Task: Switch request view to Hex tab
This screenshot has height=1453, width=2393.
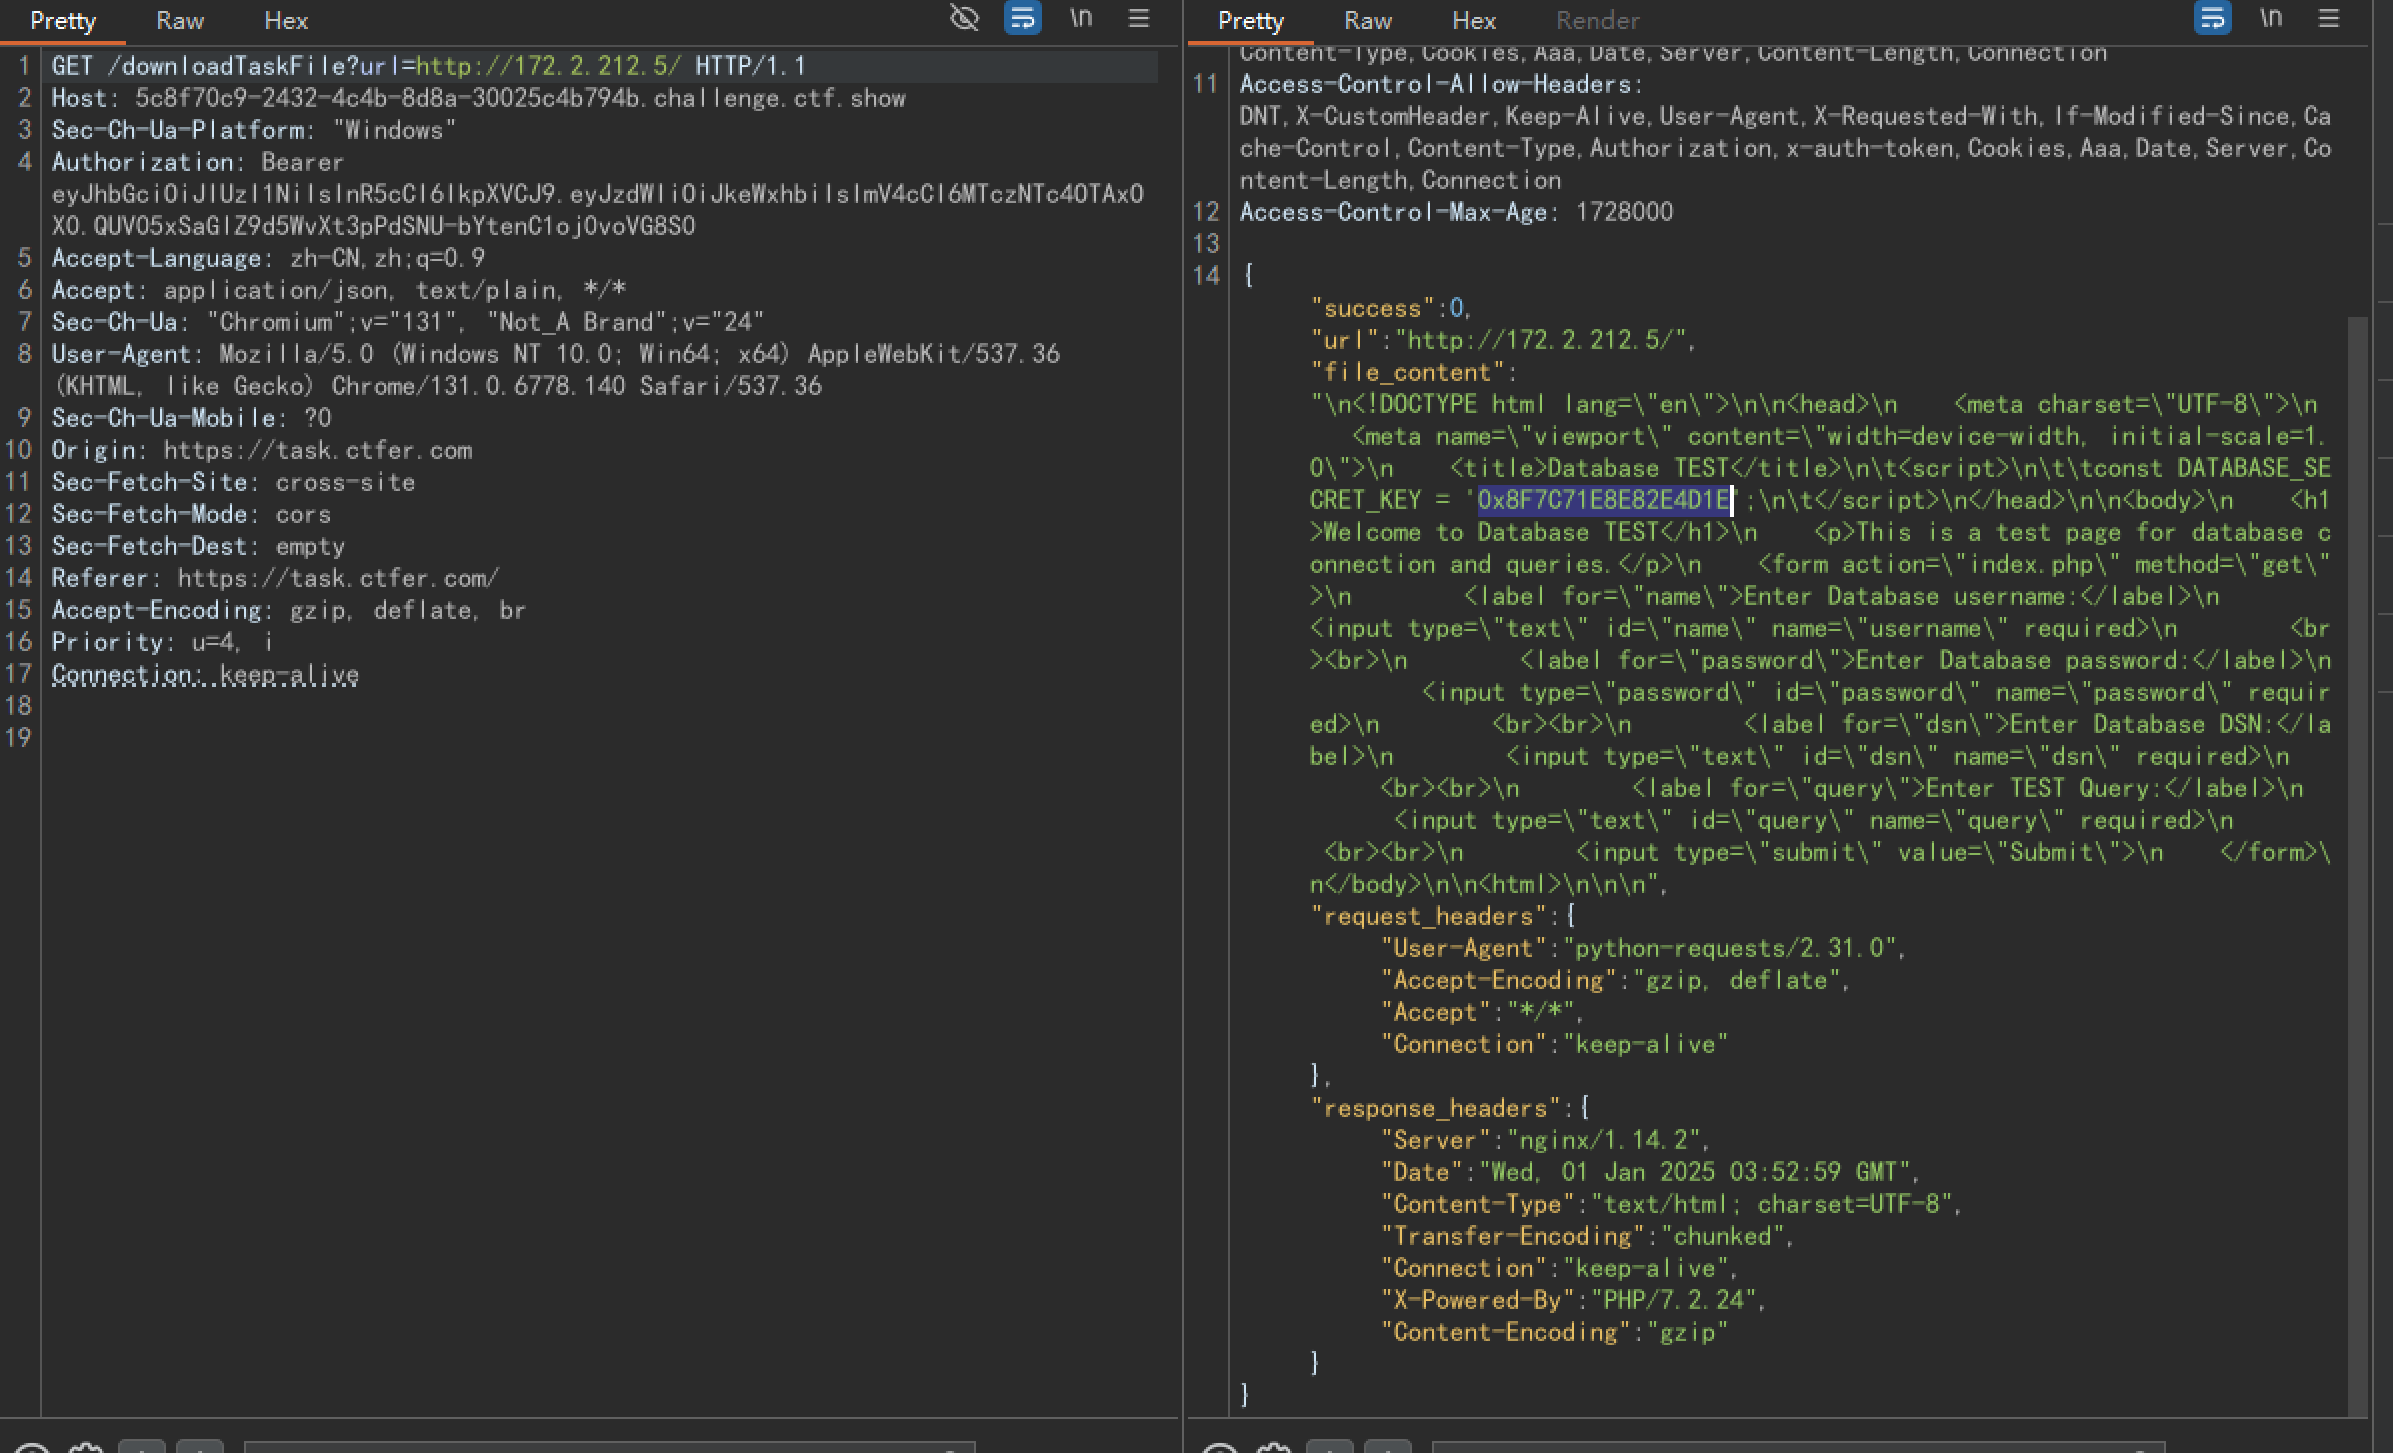Action: click(286, 21)
